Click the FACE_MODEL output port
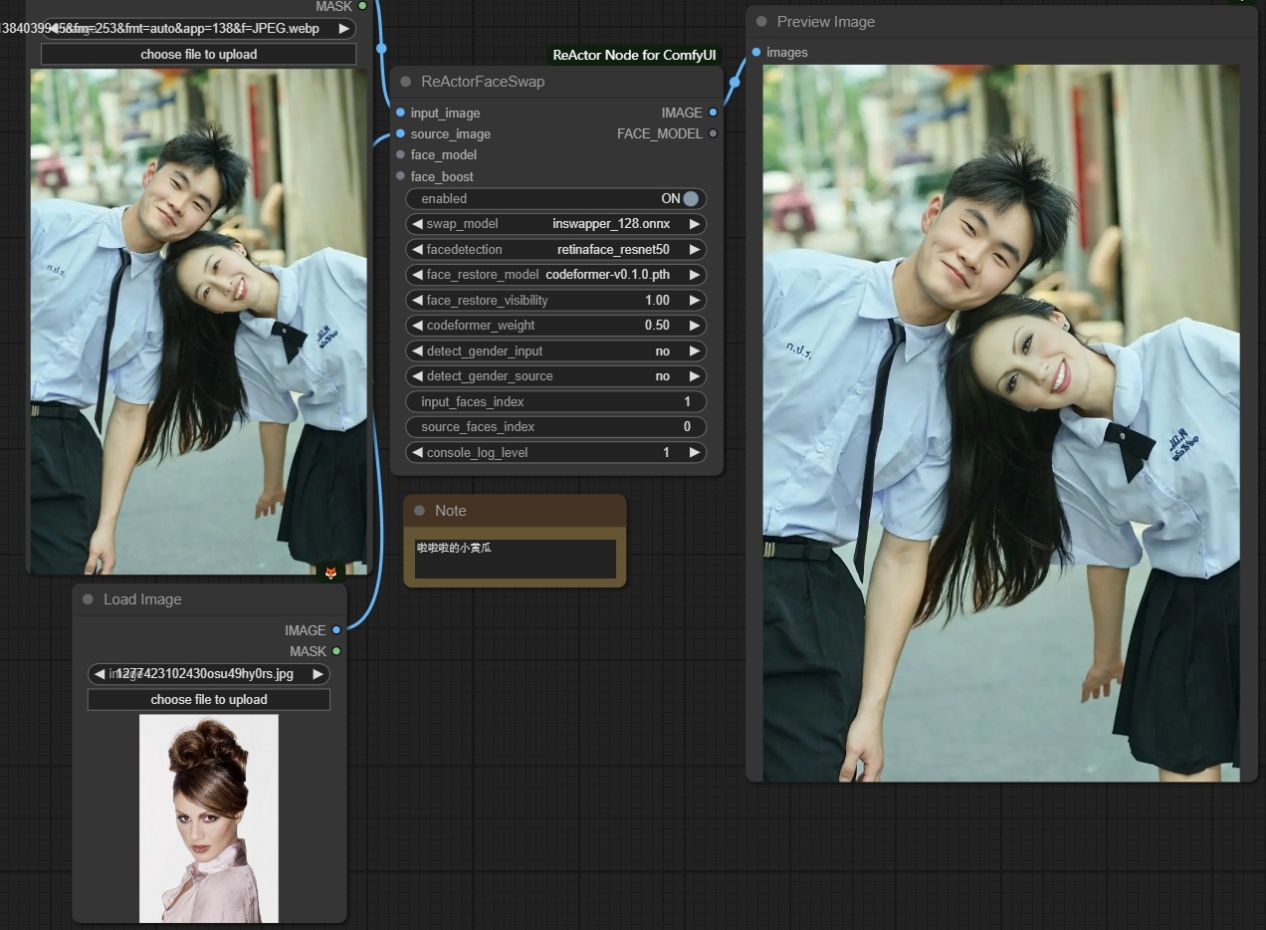The image size is (1266, 930). [713, 134]
